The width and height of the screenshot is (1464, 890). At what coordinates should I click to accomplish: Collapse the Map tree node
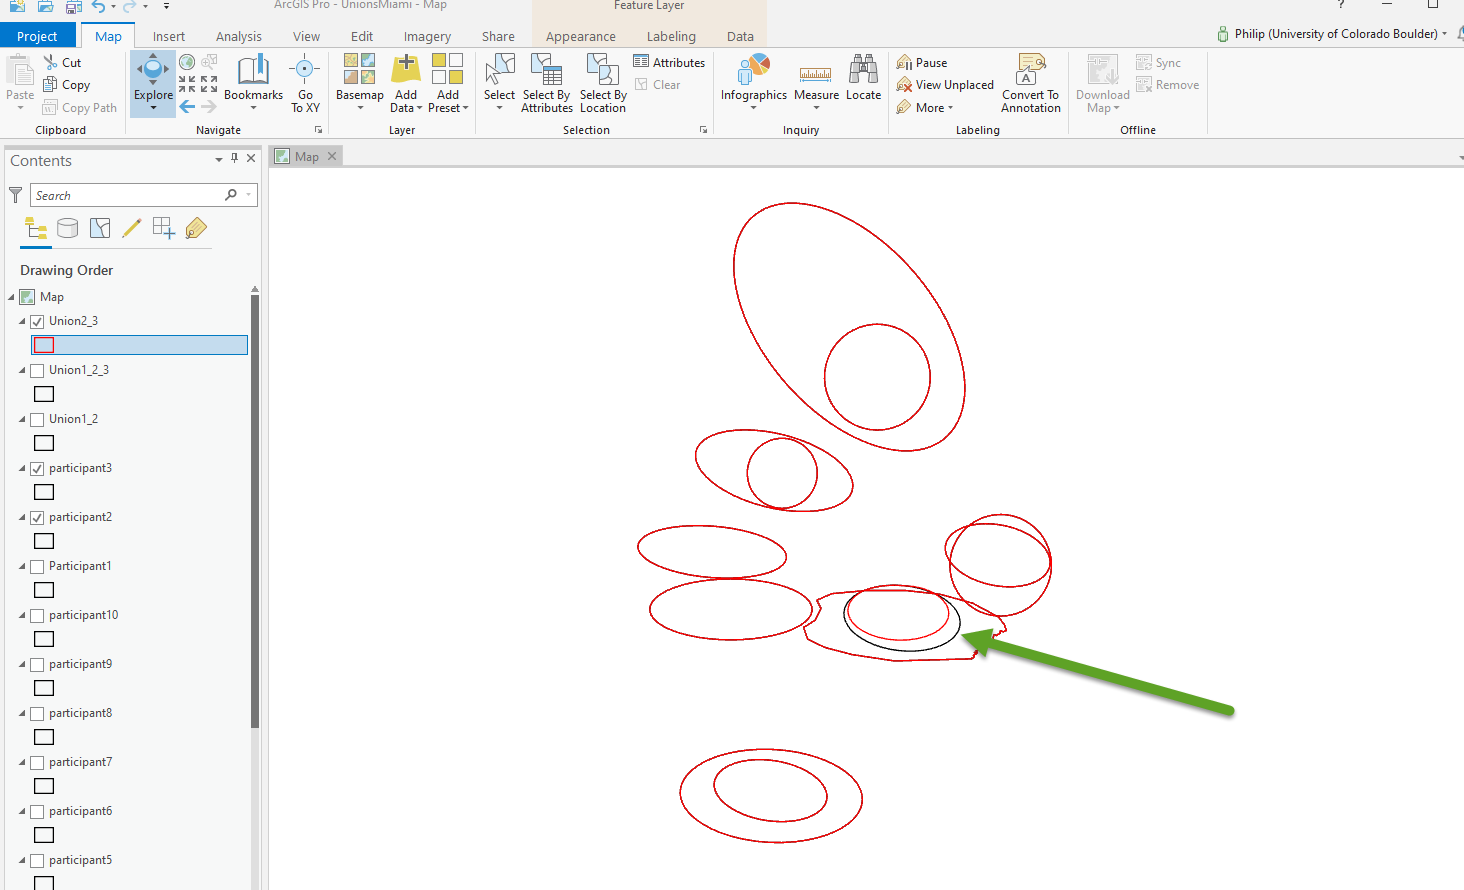(12, 297)
